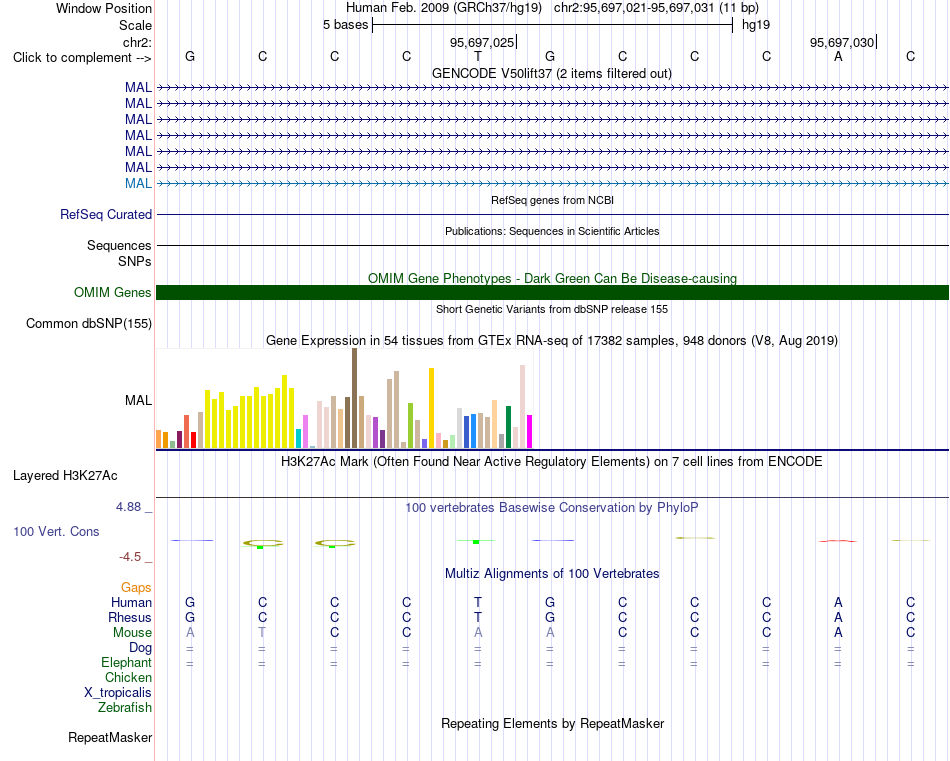Select the Scale track label
Screen dimensions: 950x761
tap(135, 25)
